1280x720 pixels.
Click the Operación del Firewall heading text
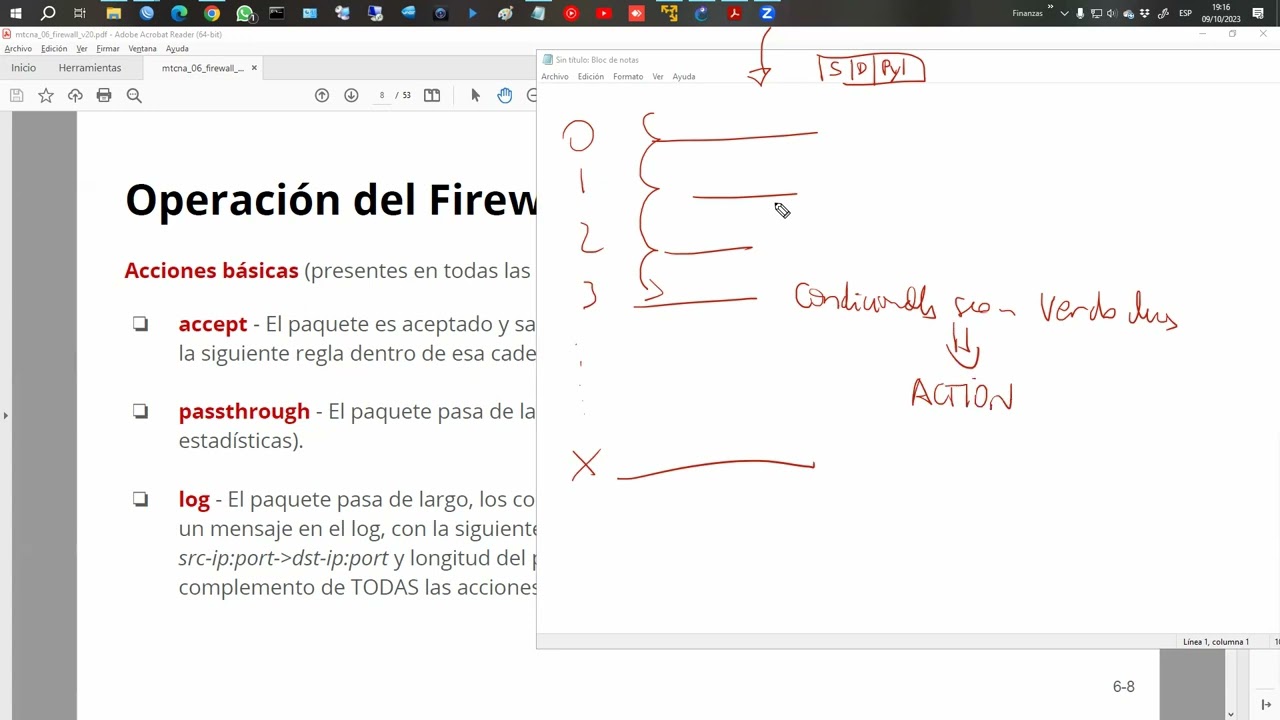[x=331, y=200]
